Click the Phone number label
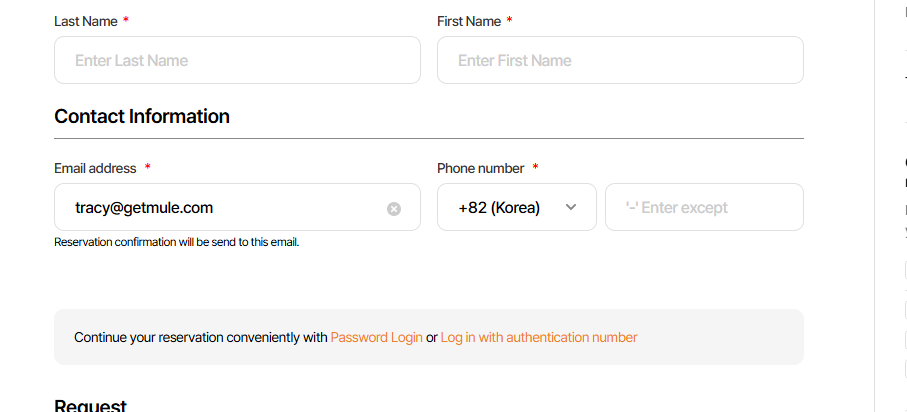Viewport: 907px width, 412px height. click(x=480, y=168)
